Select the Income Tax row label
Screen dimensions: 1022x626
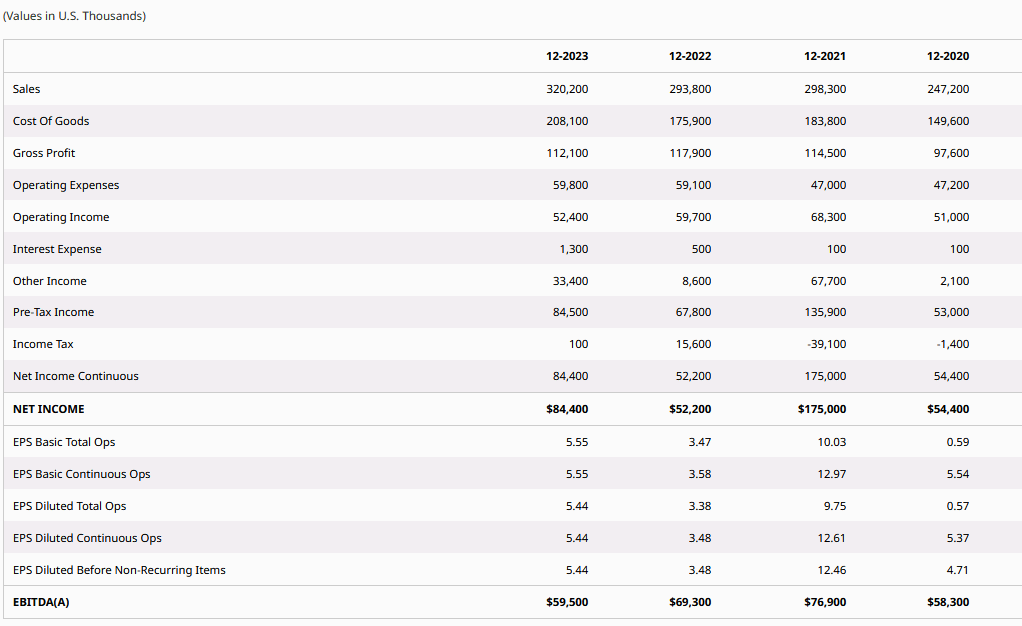tap(43, 344)
